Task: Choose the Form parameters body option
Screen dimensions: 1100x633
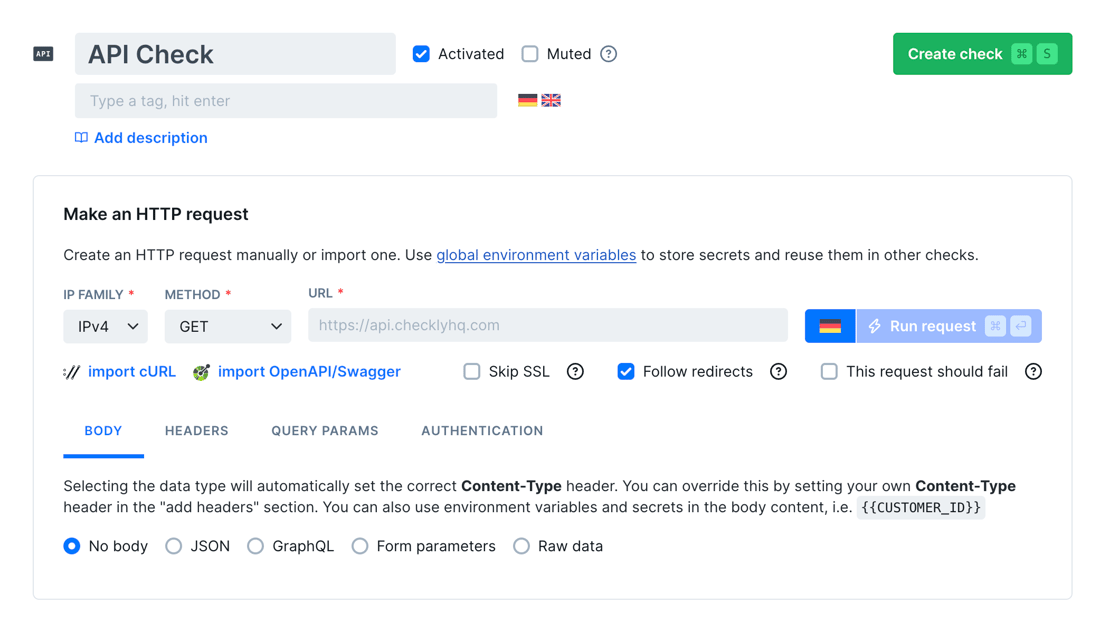Action: point(360,546)
